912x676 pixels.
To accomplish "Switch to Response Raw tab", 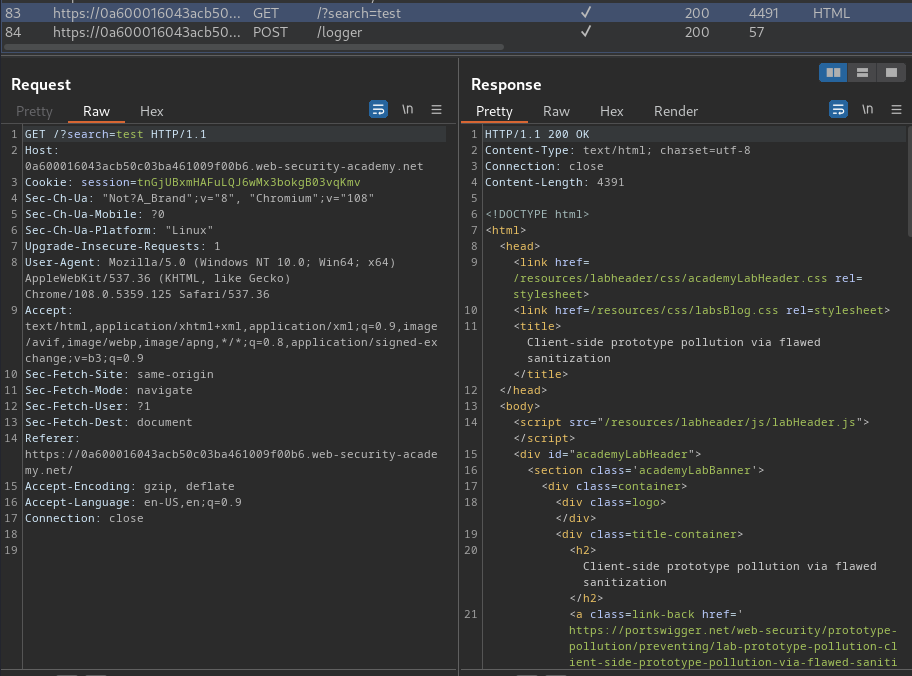I will click(x=556, y=111).
